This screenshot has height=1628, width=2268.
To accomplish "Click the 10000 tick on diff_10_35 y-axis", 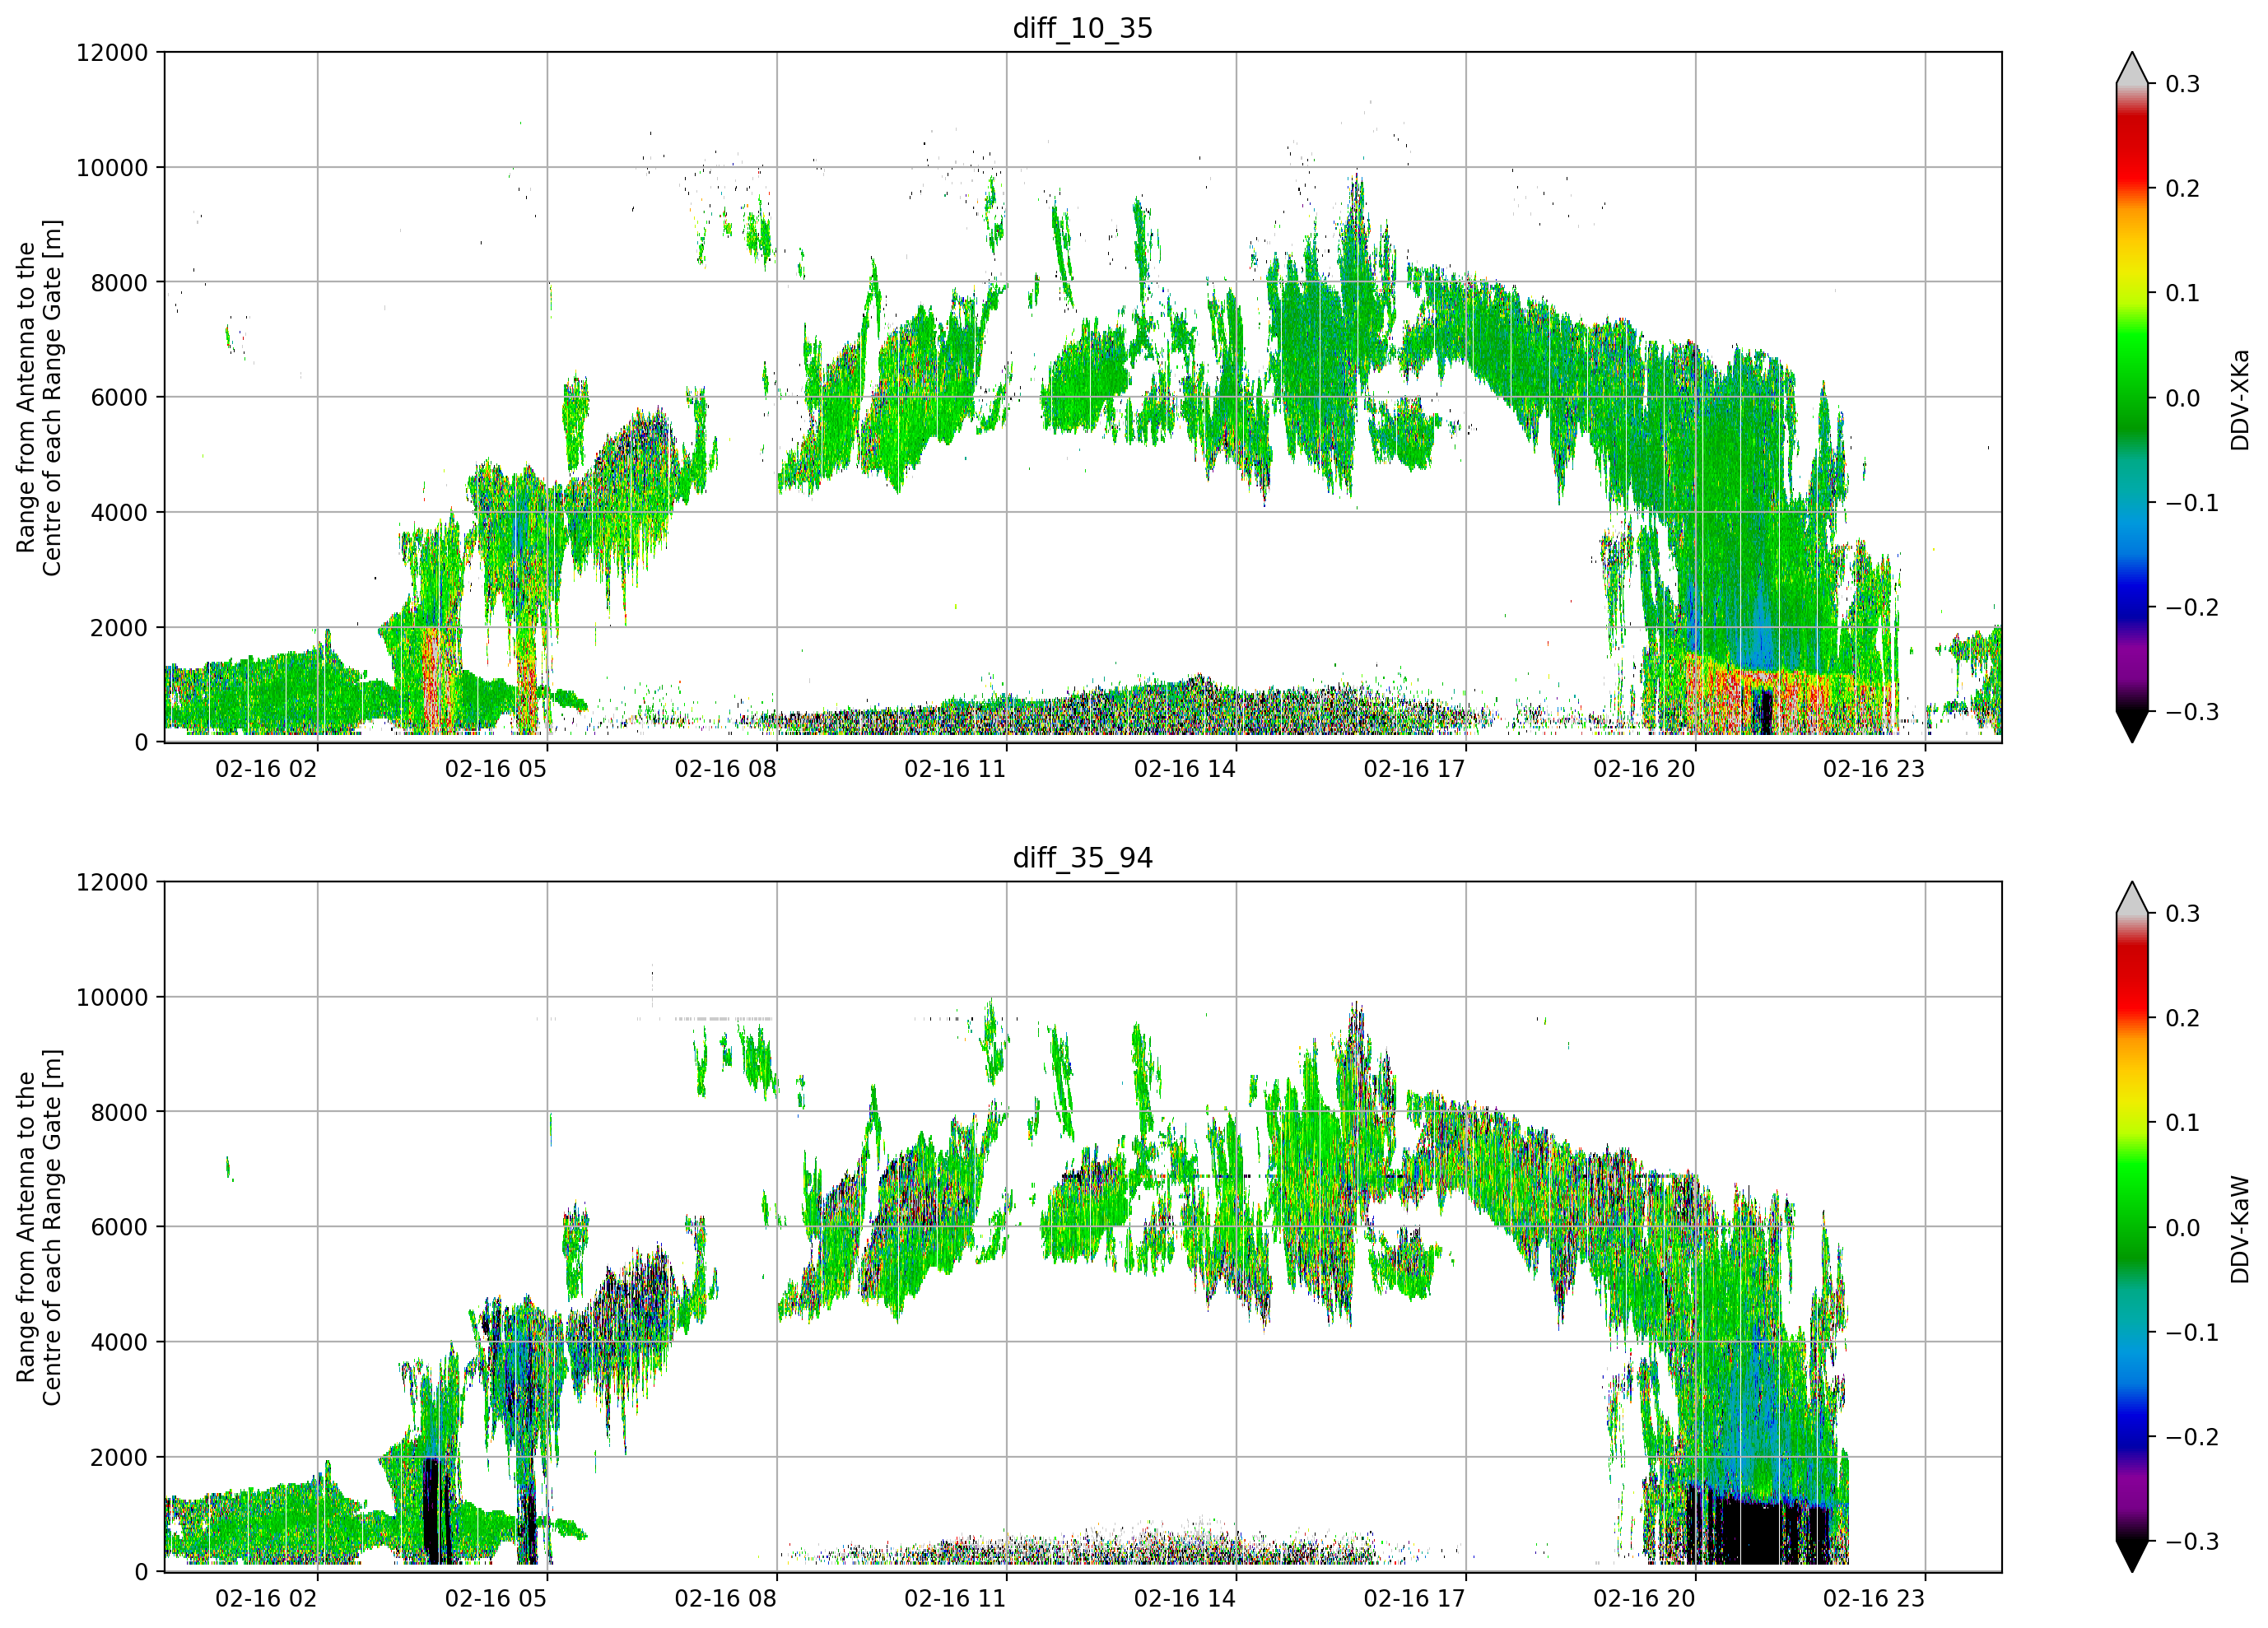I will click(x=112, y=168).
